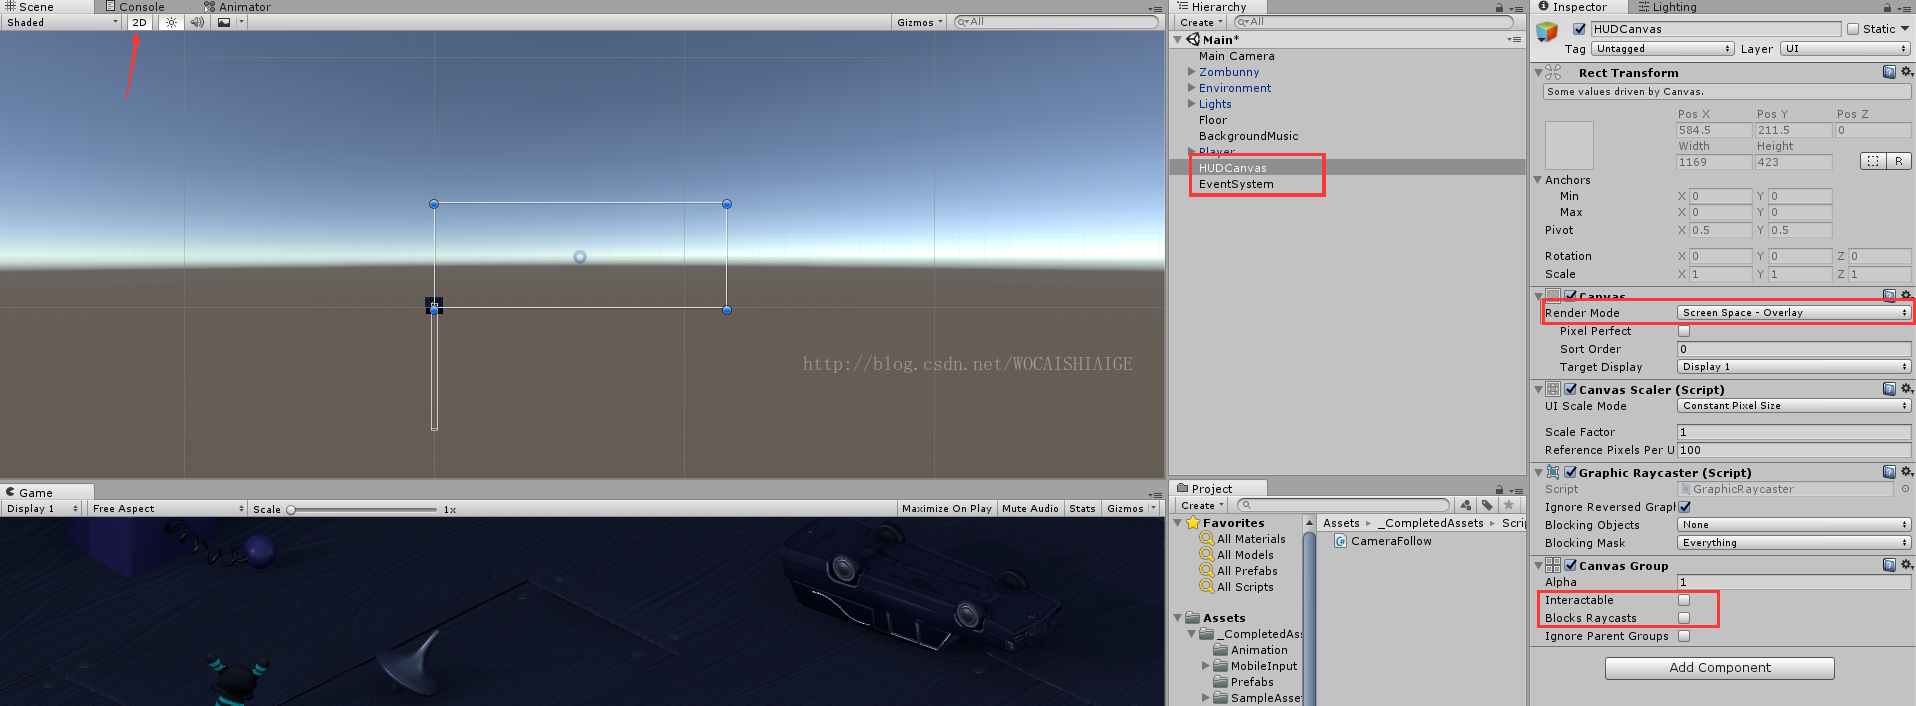Click the Inspector panel lock icon
The height and width of the screenshot is (706, 1916).
click(1887, 8)
